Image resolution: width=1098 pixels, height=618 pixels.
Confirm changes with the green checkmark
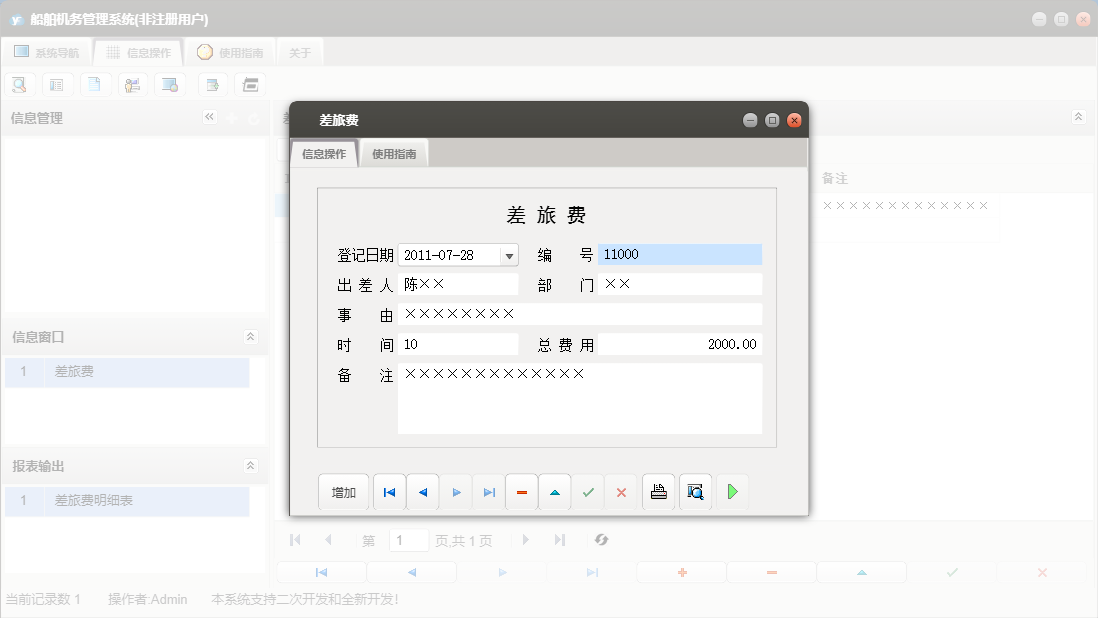coord(588,491)
